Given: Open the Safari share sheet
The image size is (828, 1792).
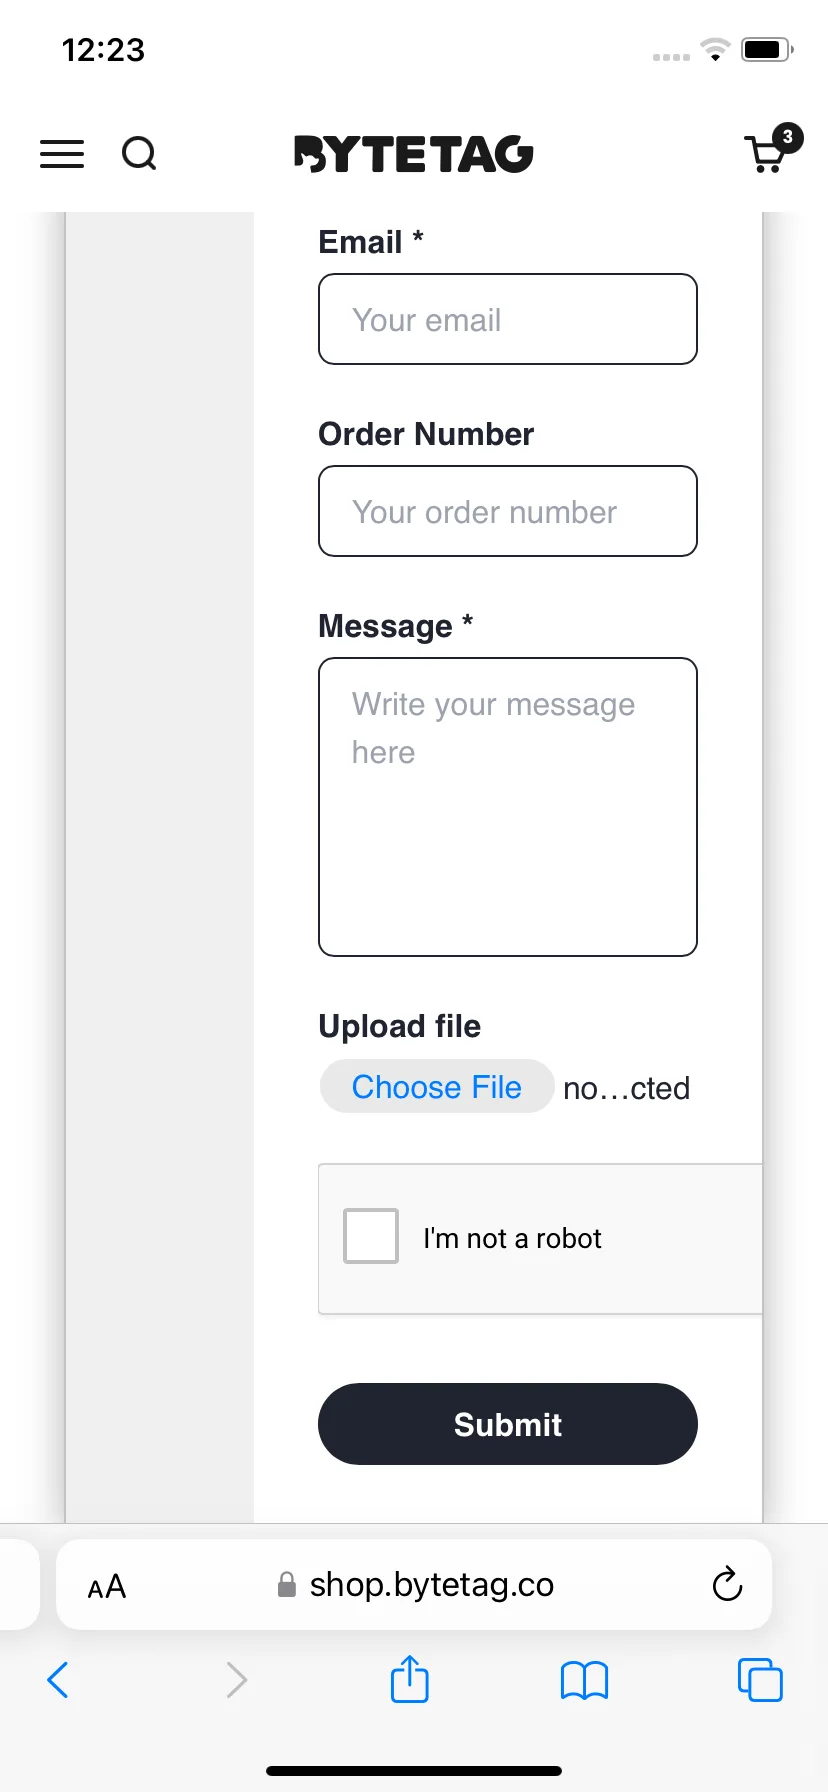Looking at the screenshot, I should pyautogui.click(x=410, y=1678).
